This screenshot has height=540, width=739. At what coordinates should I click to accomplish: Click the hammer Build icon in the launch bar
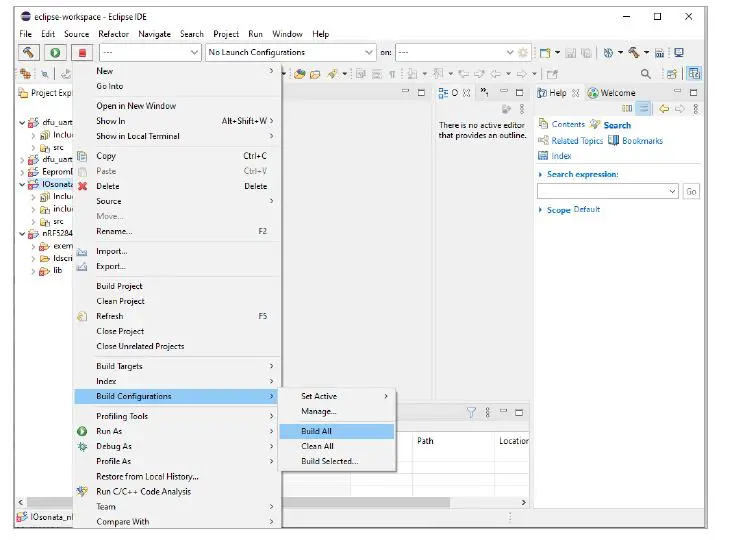click(x=29, y=52)
